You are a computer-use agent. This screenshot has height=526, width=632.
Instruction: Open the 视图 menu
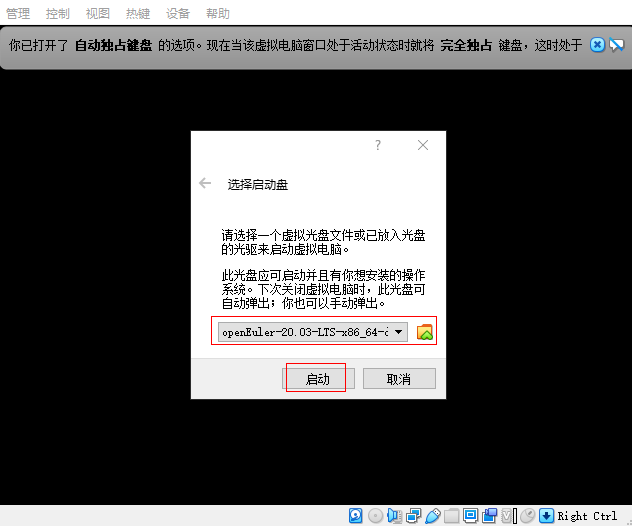[98, 14]
